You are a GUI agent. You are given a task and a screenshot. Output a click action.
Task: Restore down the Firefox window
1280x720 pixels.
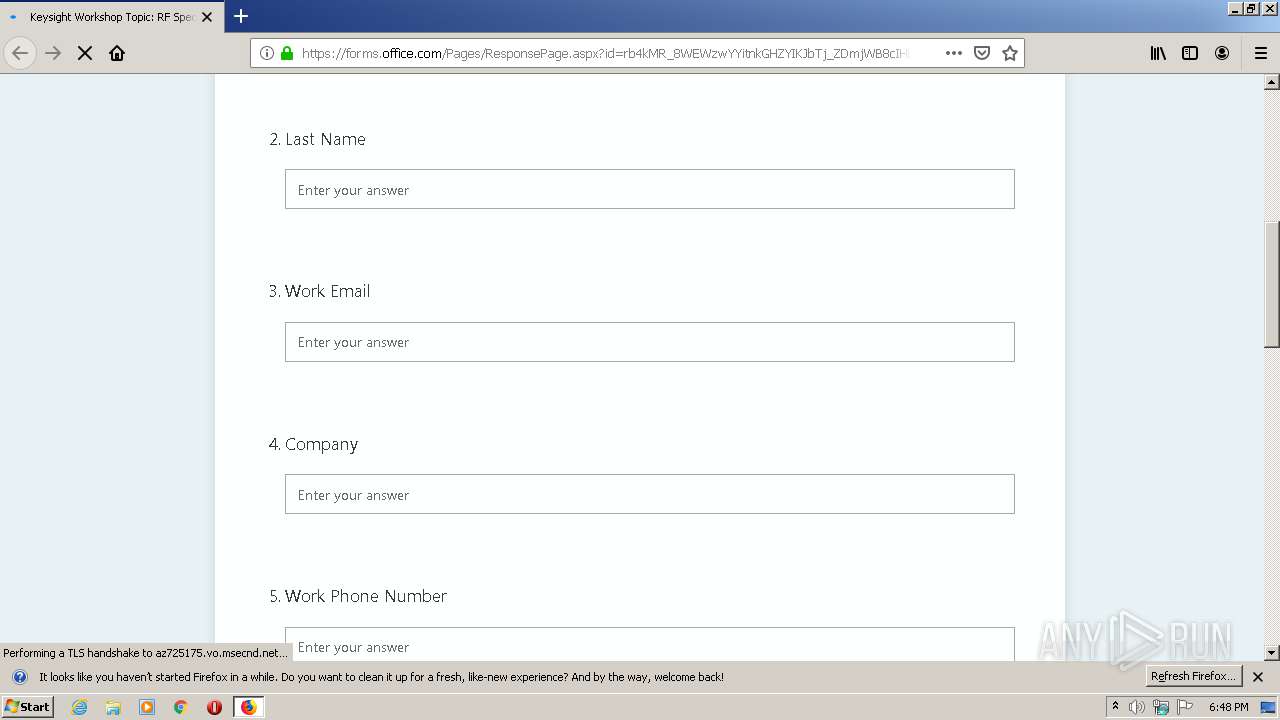(1251, 8)
